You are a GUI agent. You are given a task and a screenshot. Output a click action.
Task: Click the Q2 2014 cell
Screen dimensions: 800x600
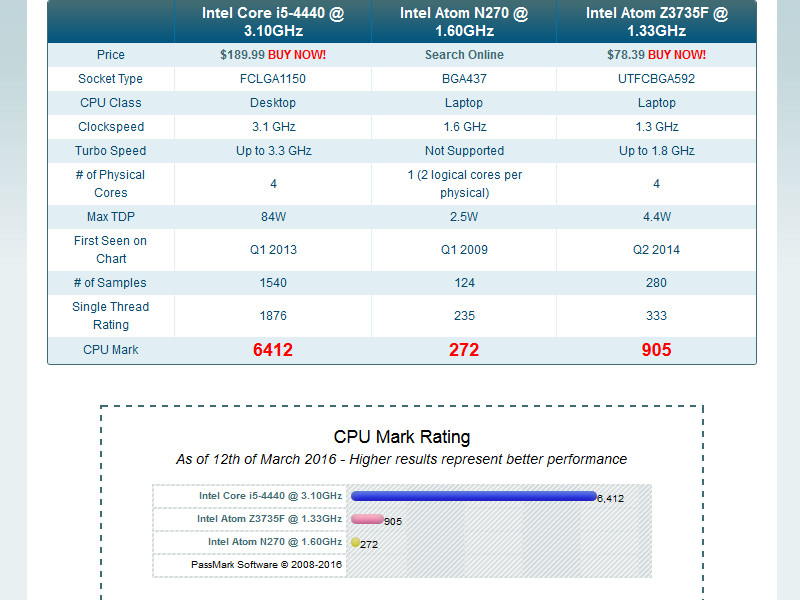pos(657,249)
